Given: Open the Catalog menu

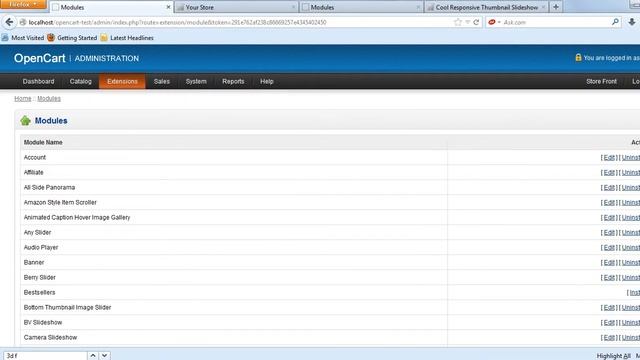Looking at the screenshot, I should click(x=80, y=81).
